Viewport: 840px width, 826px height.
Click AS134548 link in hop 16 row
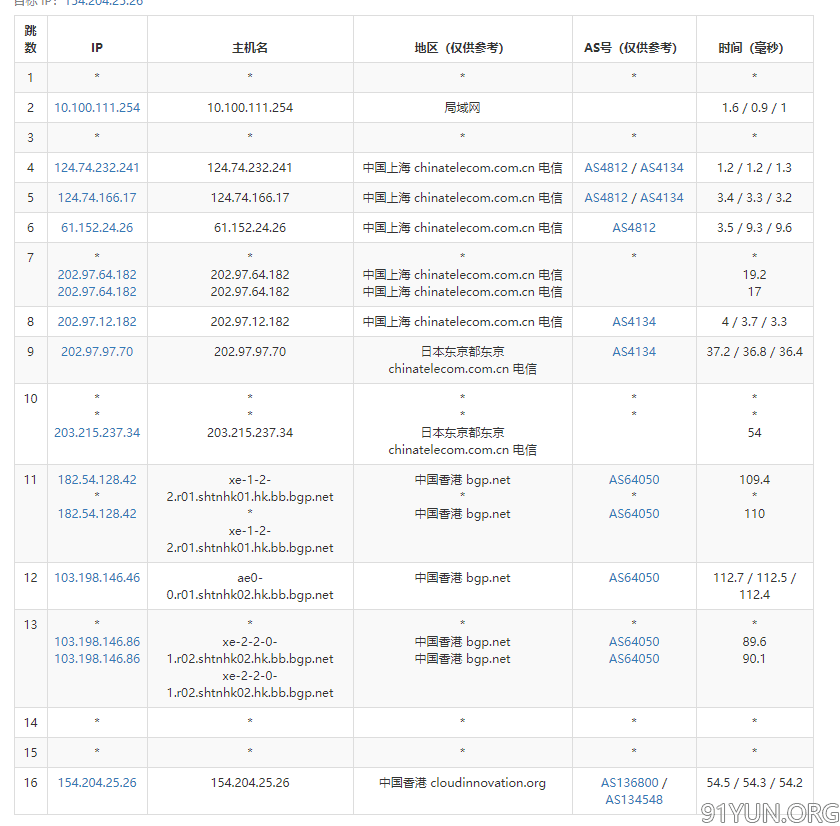point(634,800)
